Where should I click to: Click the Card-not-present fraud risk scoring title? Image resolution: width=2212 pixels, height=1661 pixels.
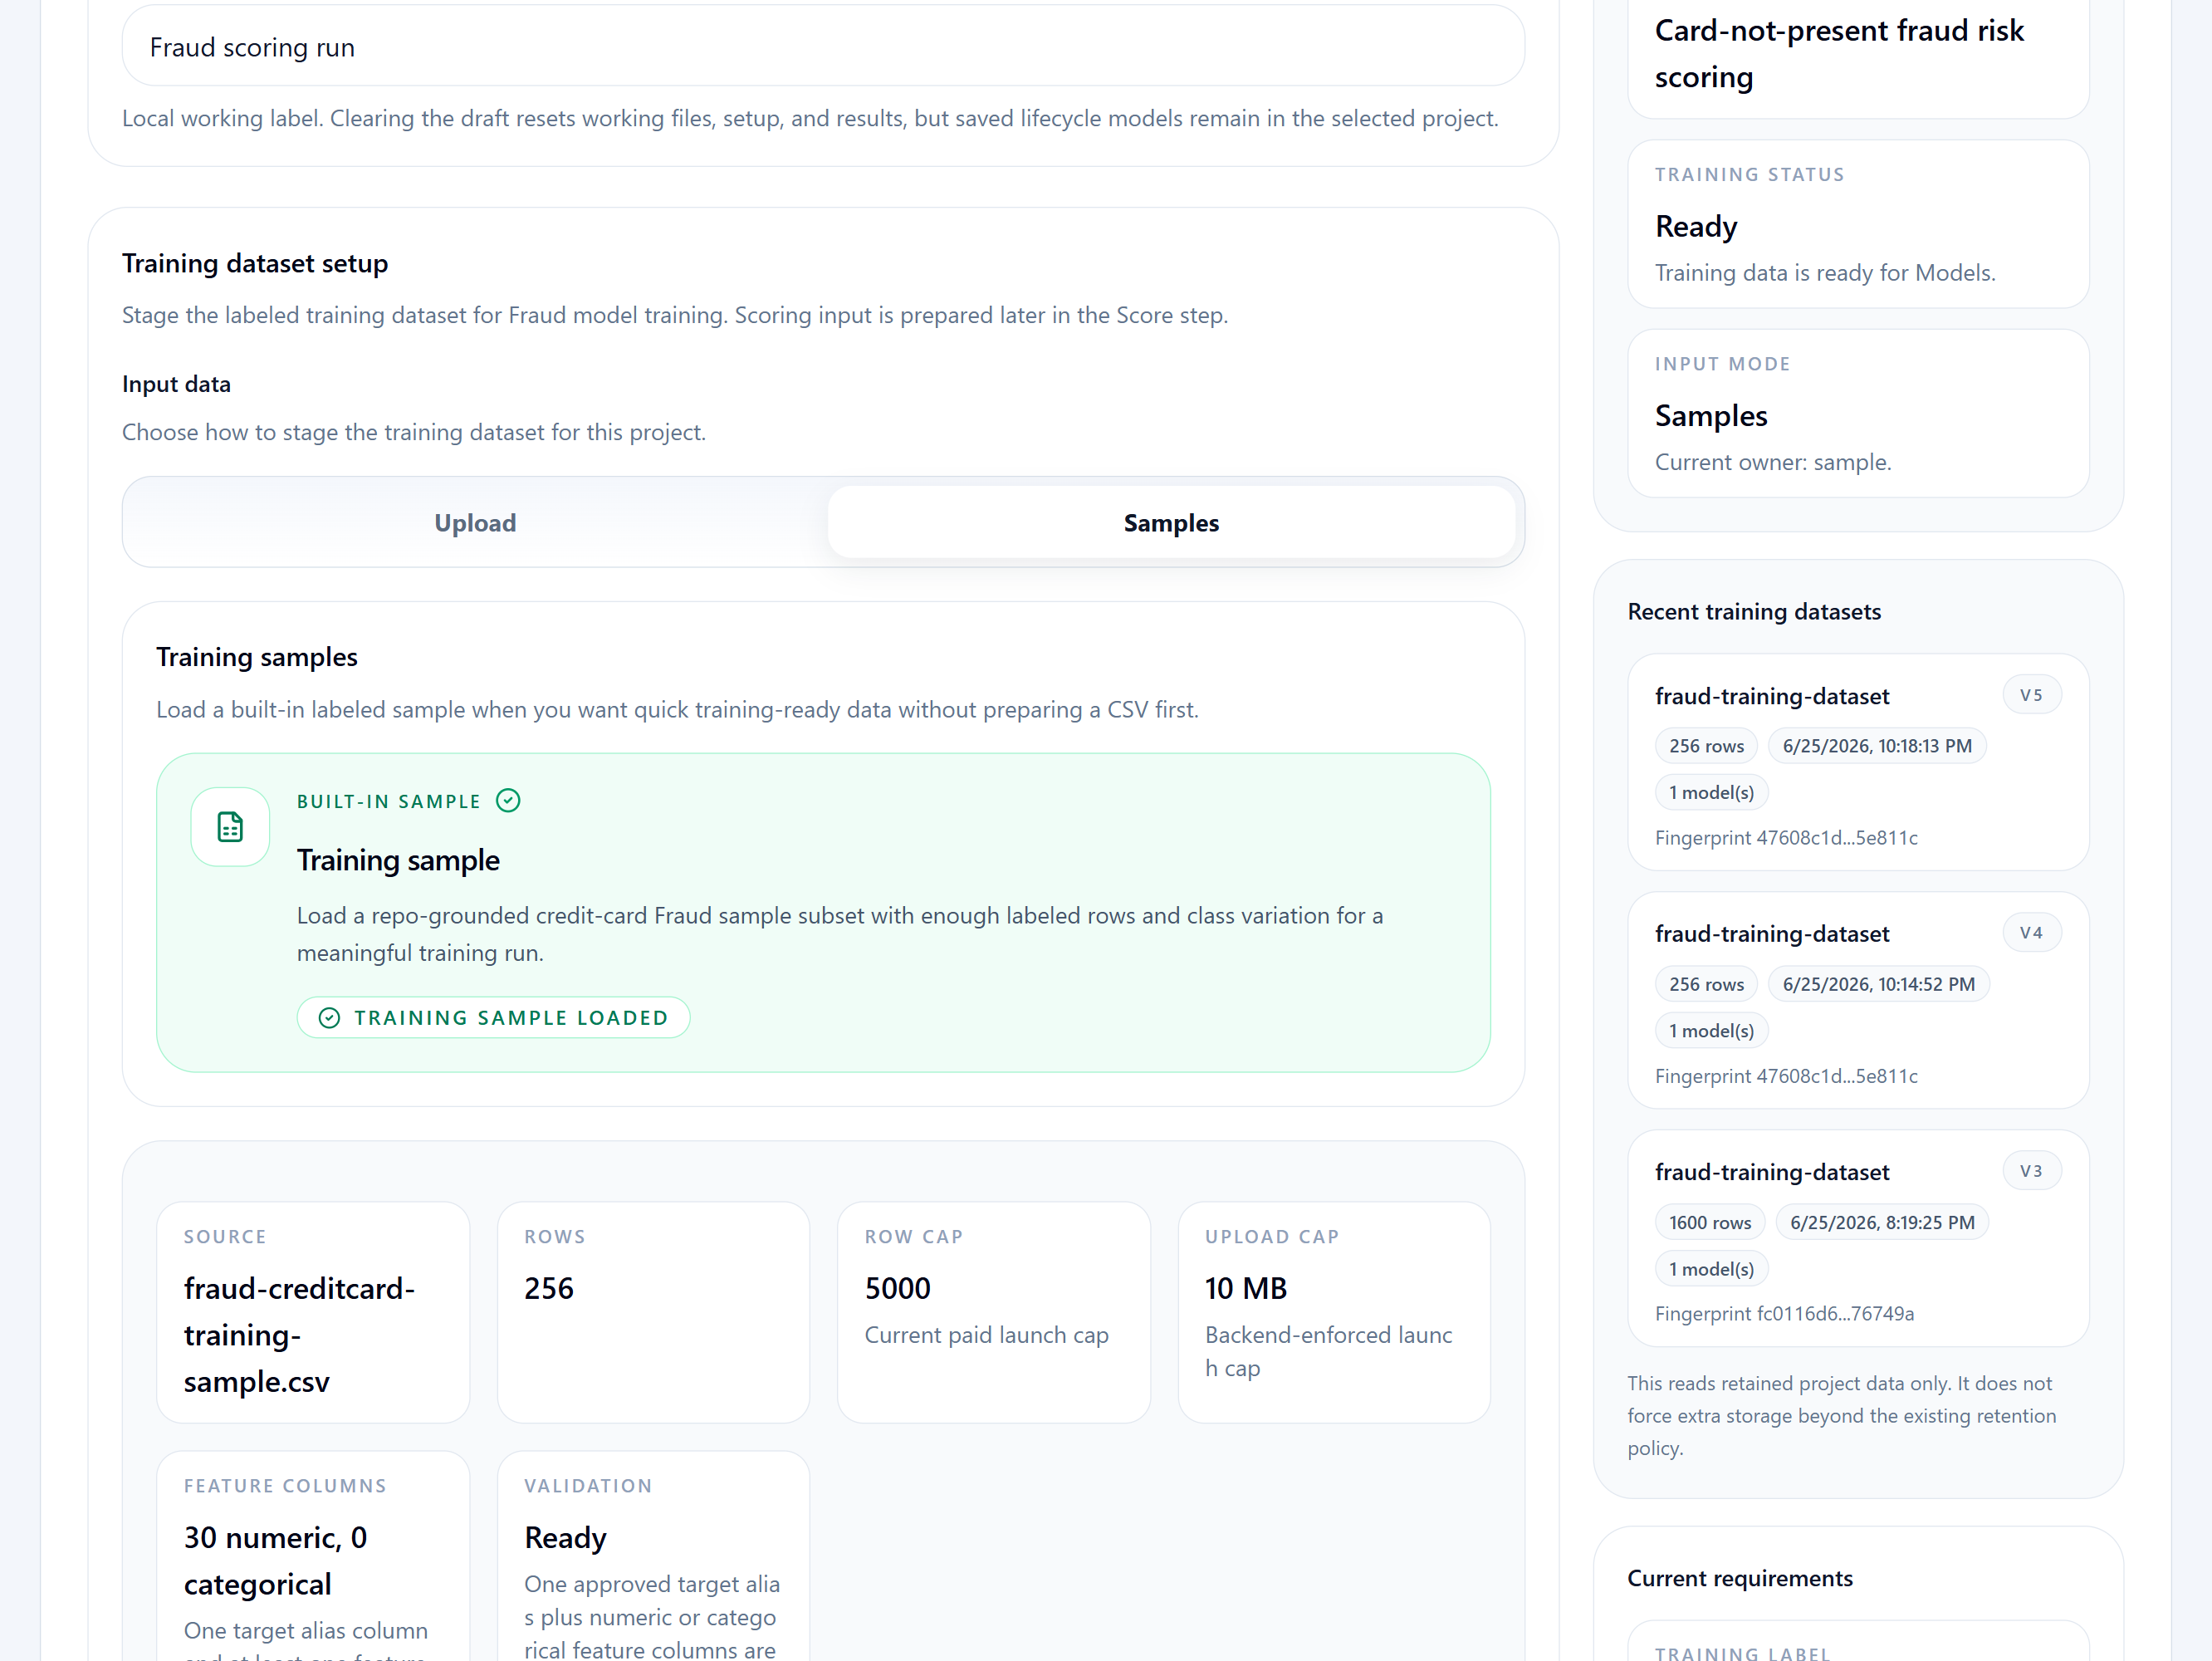pos(1838,54)
